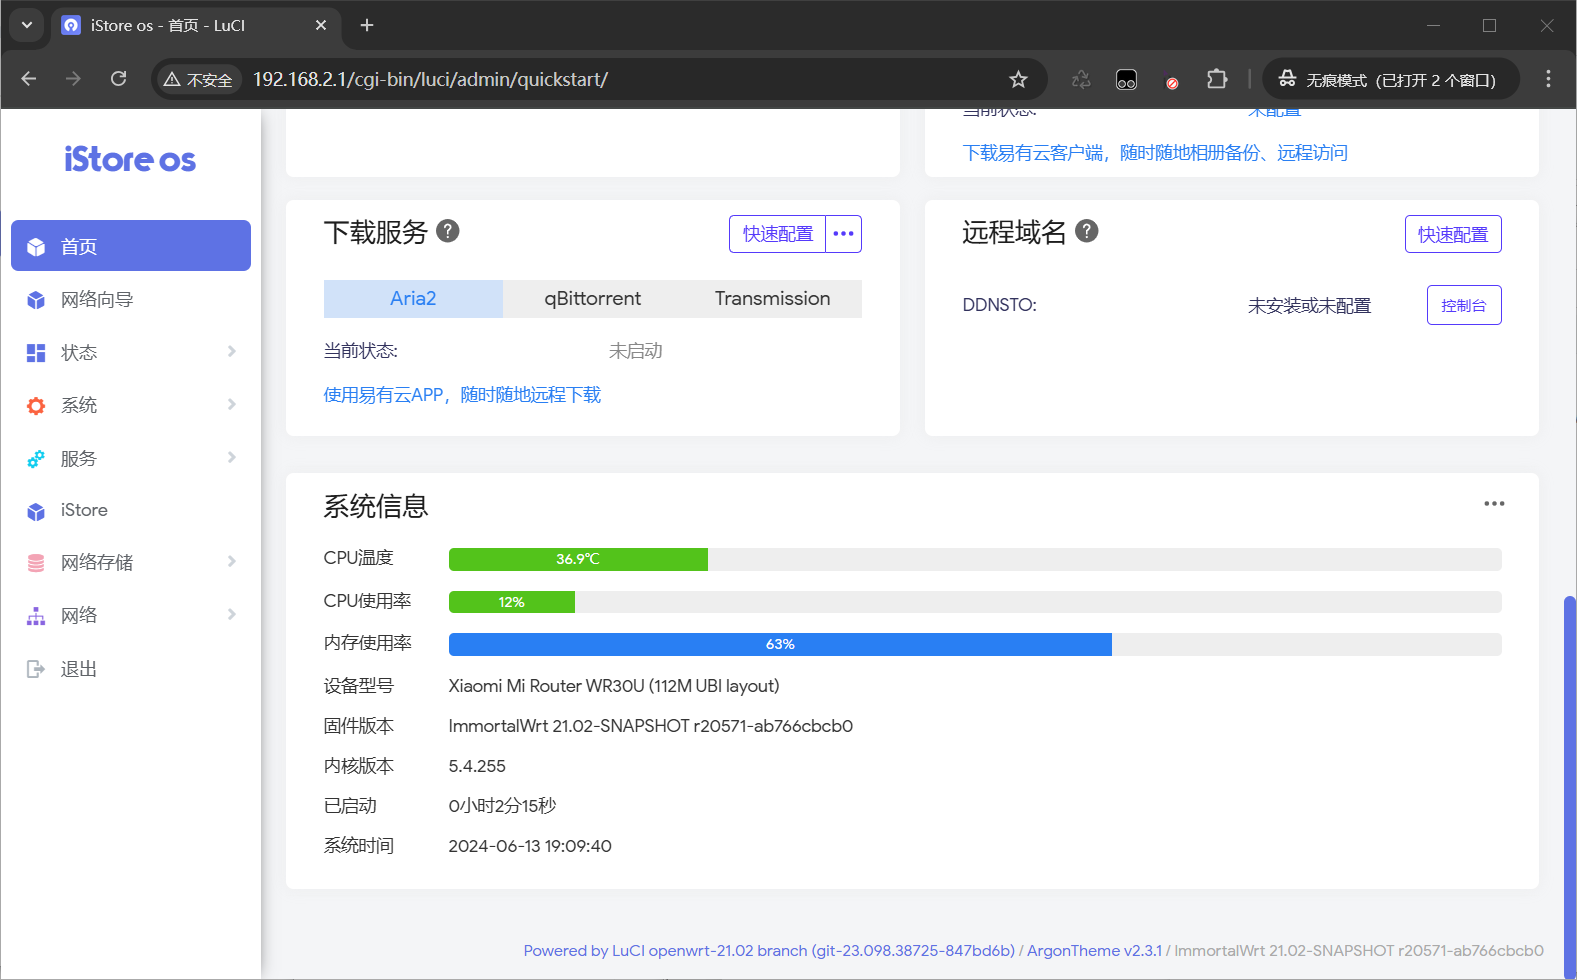Open the tab search dropdown arrow
The image size is (1577, 980).
tap(27, 25)
